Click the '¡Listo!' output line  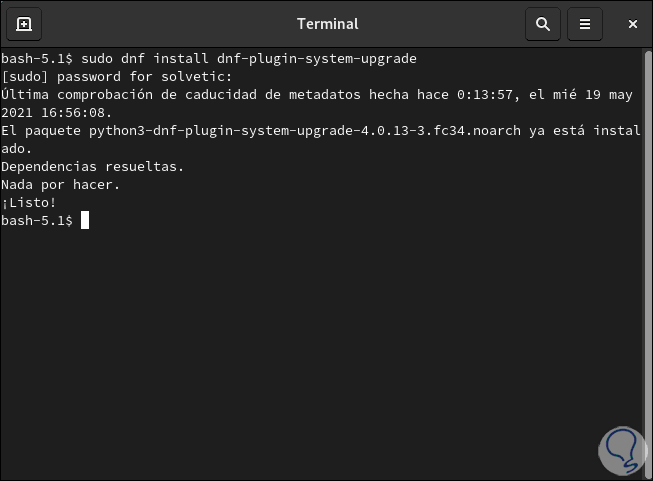tap(29, 202)
